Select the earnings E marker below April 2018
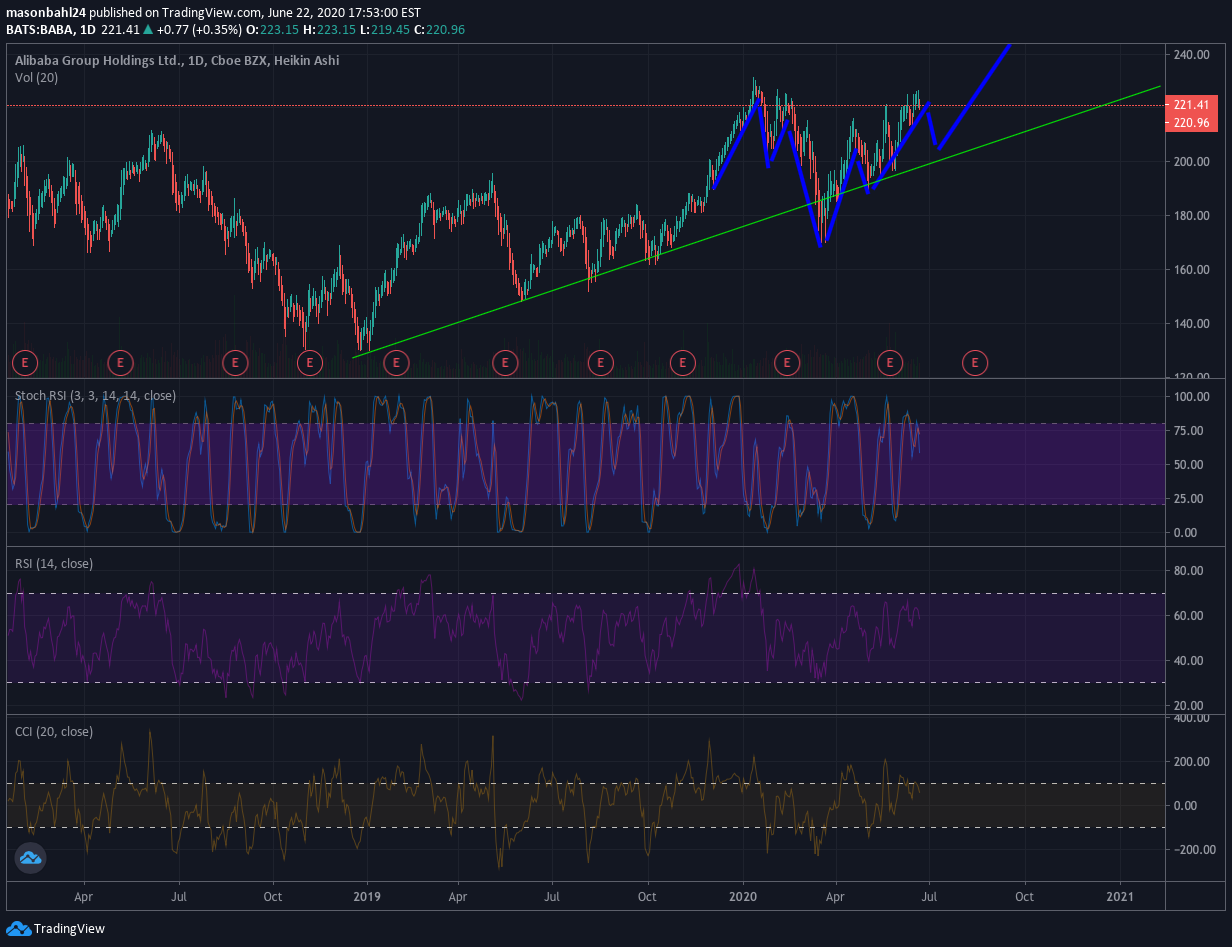Viewport: 1232px width, 947px height. 120,362
